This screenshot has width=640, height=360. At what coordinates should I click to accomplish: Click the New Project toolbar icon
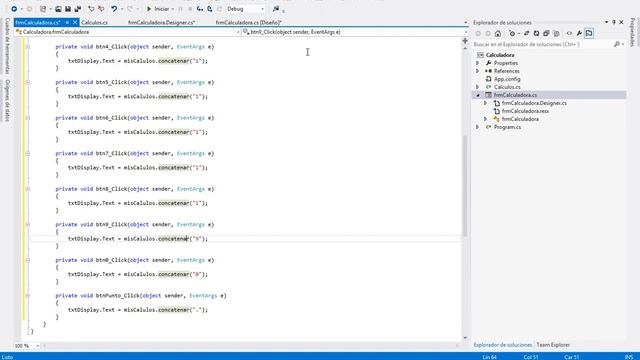tap(43, 9)
